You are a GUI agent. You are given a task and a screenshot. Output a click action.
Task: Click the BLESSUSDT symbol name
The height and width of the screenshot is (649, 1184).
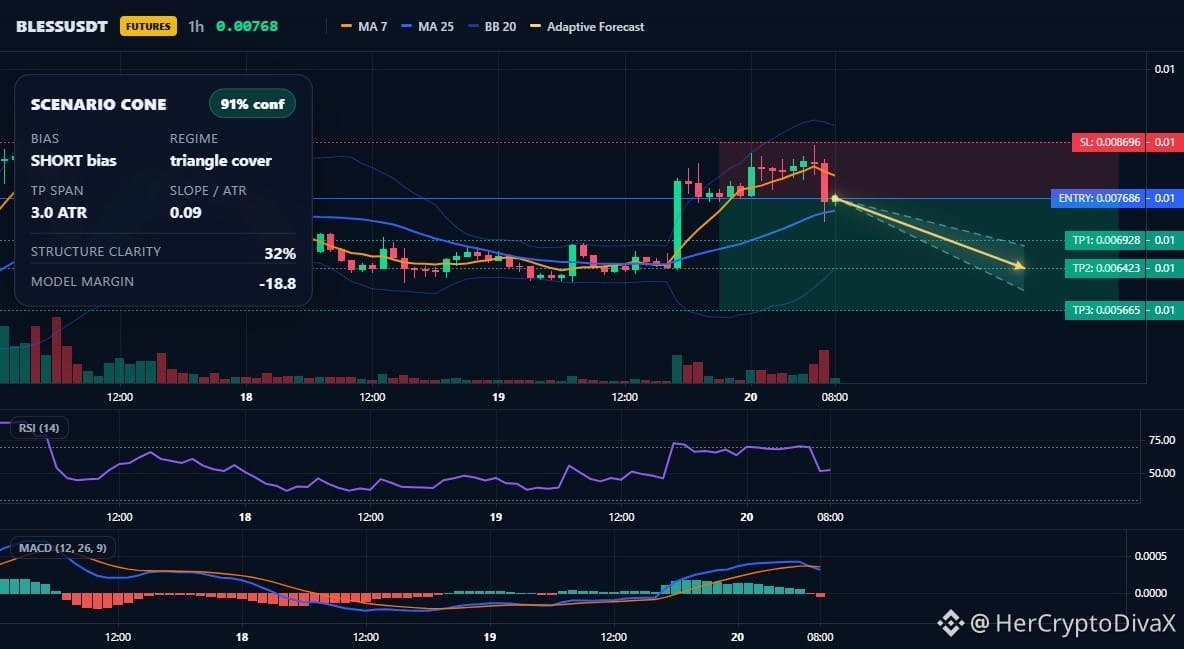point(62,26)
